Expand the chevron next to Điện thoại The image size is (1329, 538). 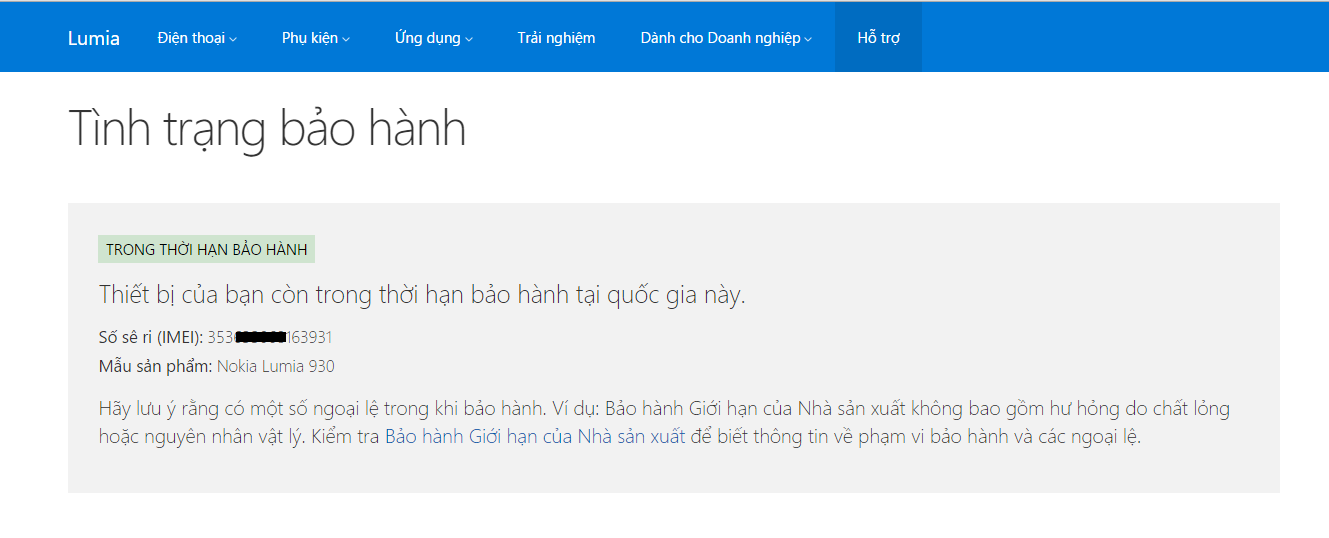(x=233, y=40)
